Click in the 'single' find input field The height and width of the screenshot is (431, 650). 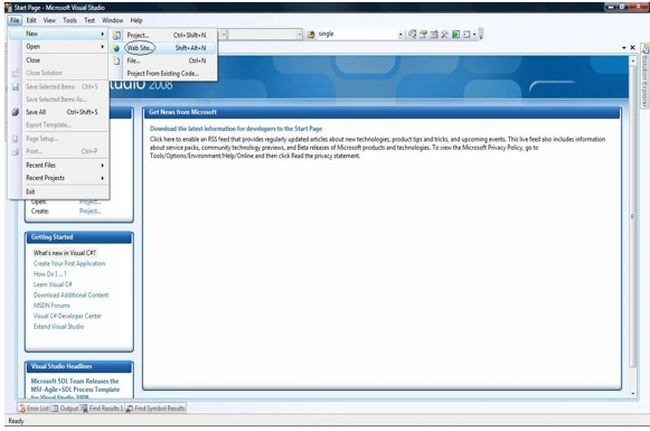click(x=357, y=34)
